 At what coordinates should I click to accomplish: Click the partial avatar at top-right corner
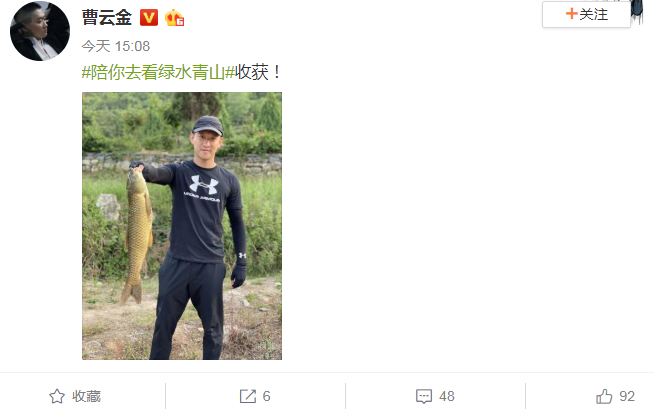pyautogui.click(x=637, y=12)
